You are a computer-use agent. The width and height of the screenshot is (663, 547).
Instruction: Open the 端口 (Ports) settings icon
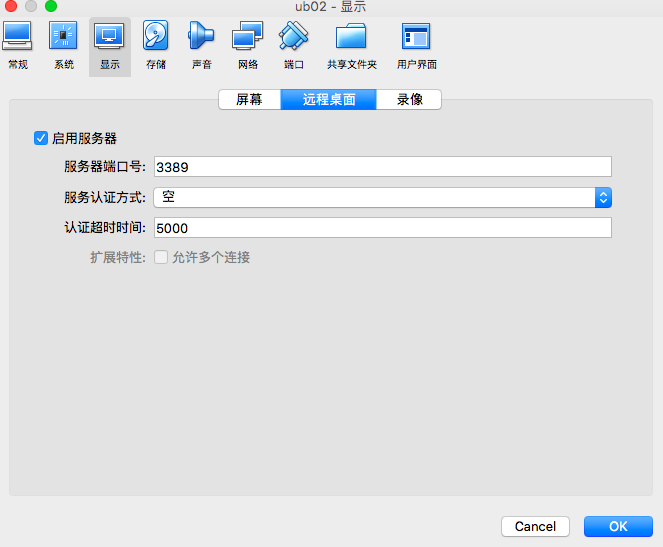pos(294,46)
